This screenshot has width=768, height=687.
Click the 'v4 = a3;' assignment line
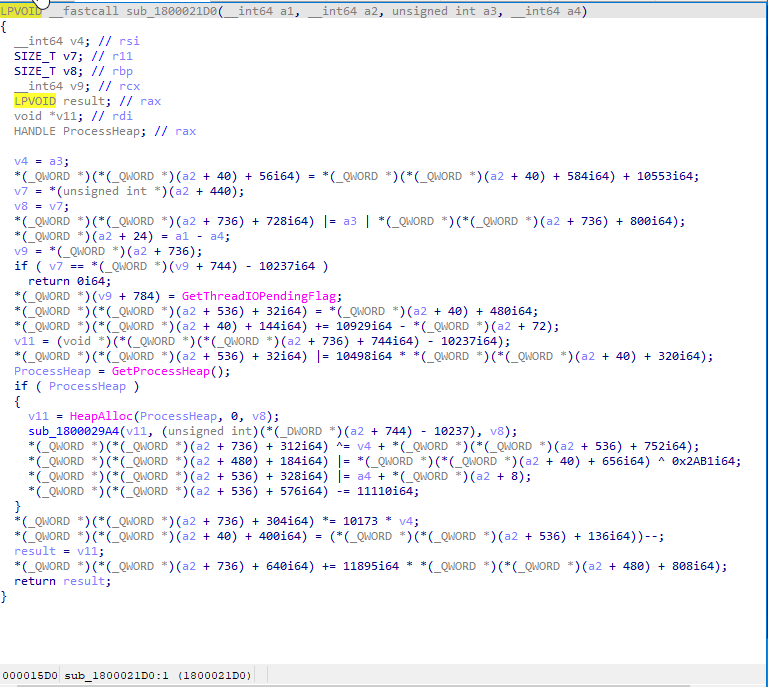coord(42,161)
